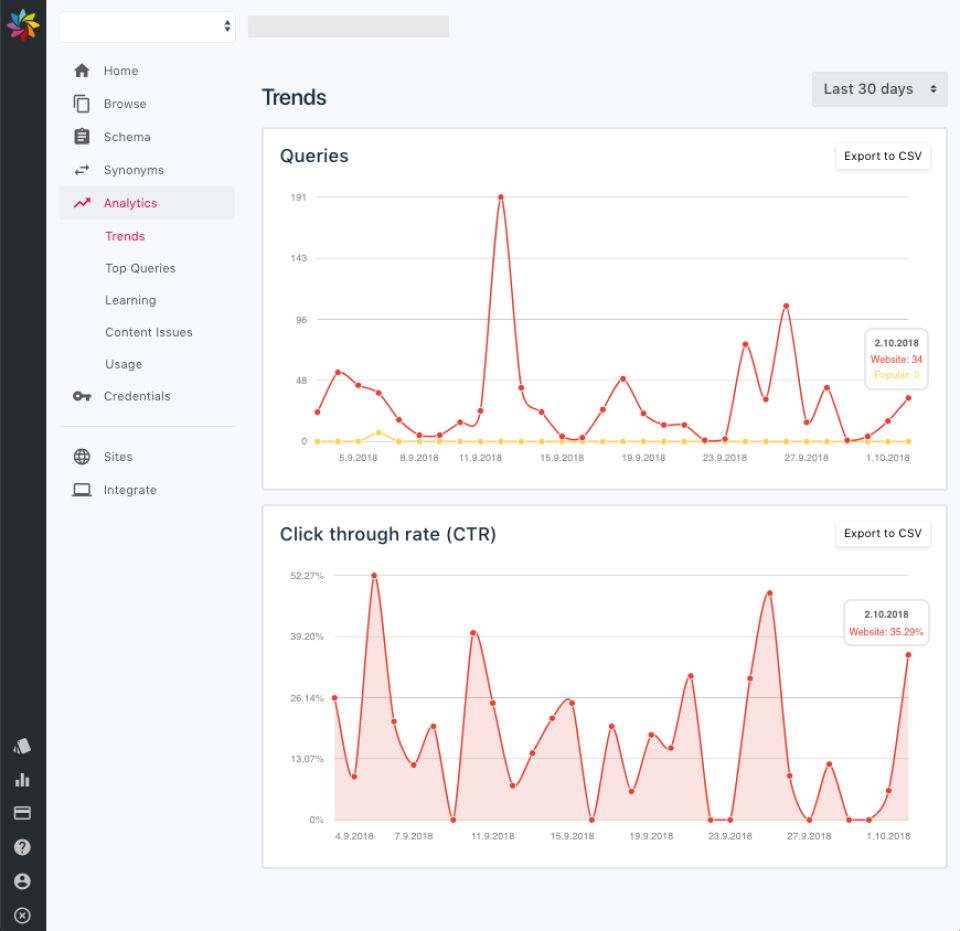The image size is (960, 931).
Task: Click the help question mark icon
Action: pyautogui.click(x=23, y=847)
